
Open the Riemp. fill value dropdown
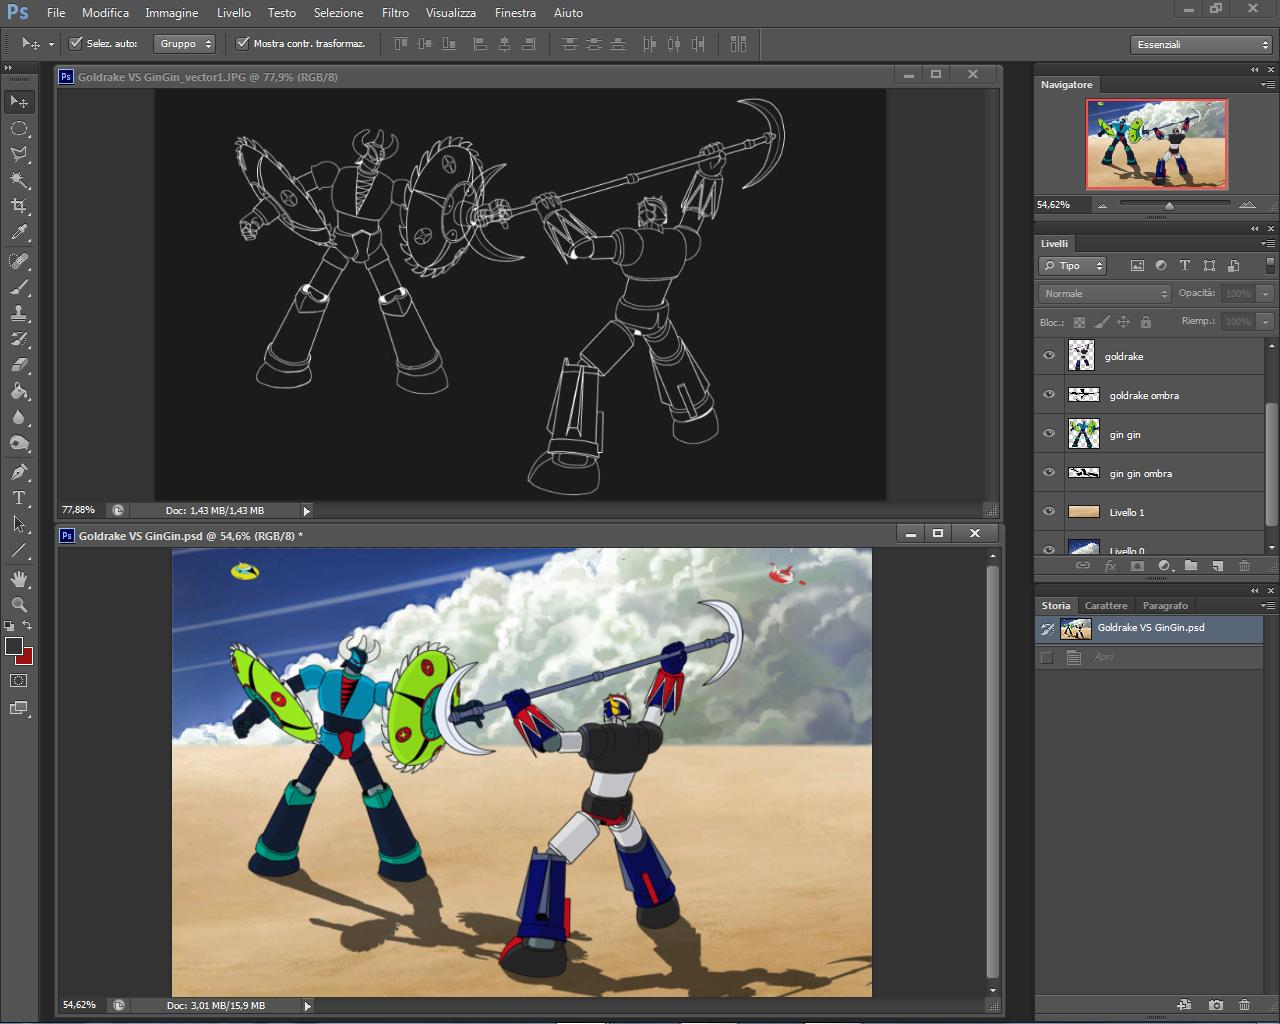[x=1265, y=322]
